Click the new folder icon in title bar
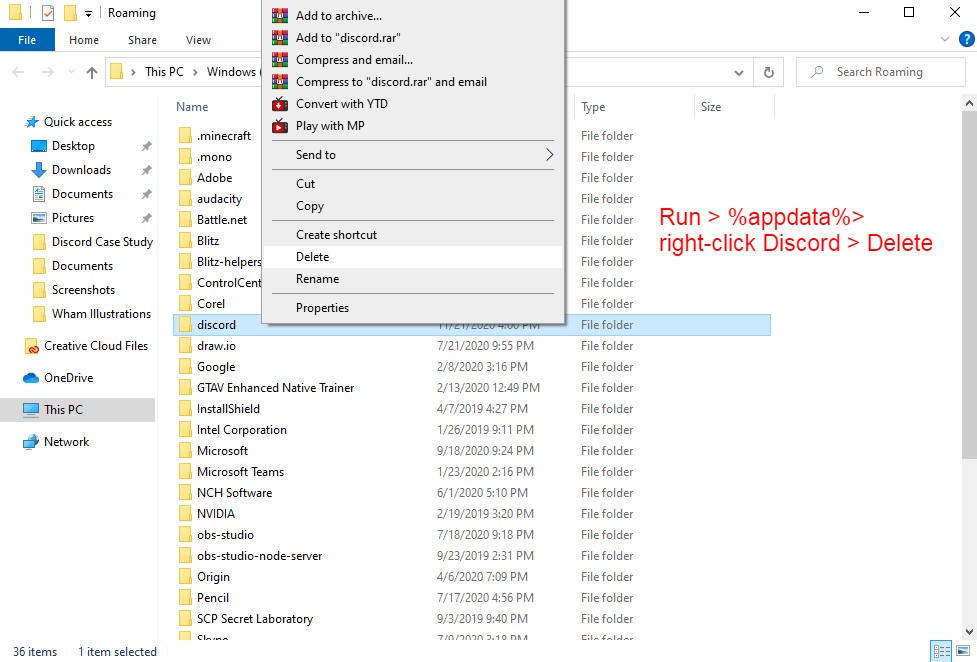 70,12
